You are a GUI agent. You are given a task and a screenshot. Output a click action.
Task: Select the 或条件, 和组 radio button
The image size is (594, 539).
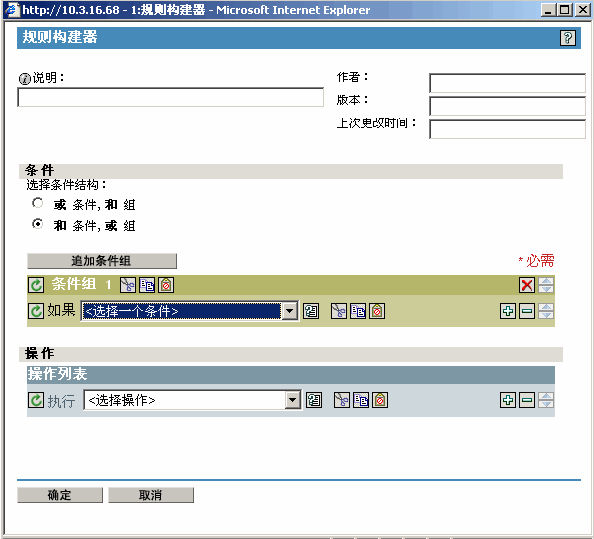coord(38,203)
